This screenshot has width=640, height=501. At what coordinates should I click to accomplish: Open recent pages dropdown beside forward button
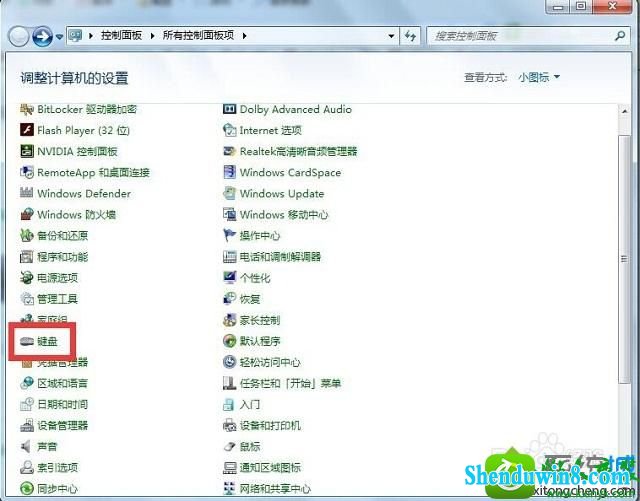point(59,37)
